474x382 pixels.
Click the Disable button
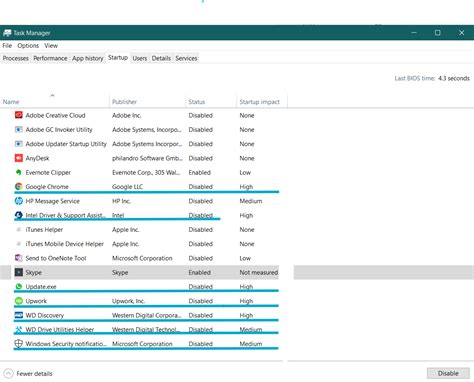[x=448, y=373]
